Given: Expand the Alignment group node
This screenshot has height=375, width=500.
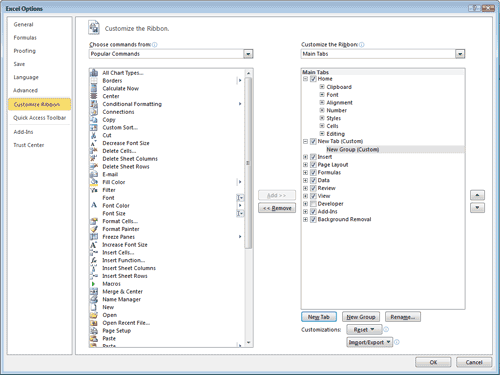Looking at the screenshot, I should pyautogui.click(x=322, y=102).
